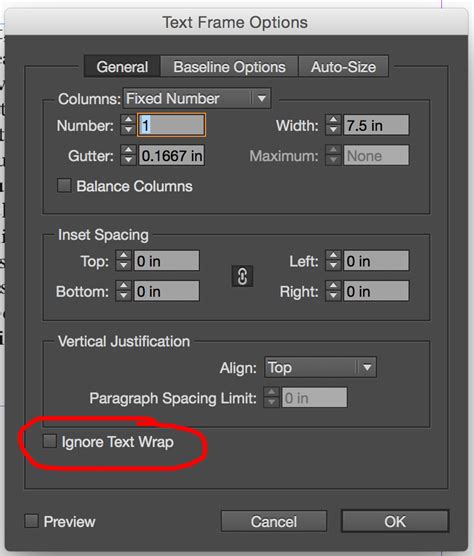
Task: Increase Top inset spacing stepper
Action: [123, 256]
